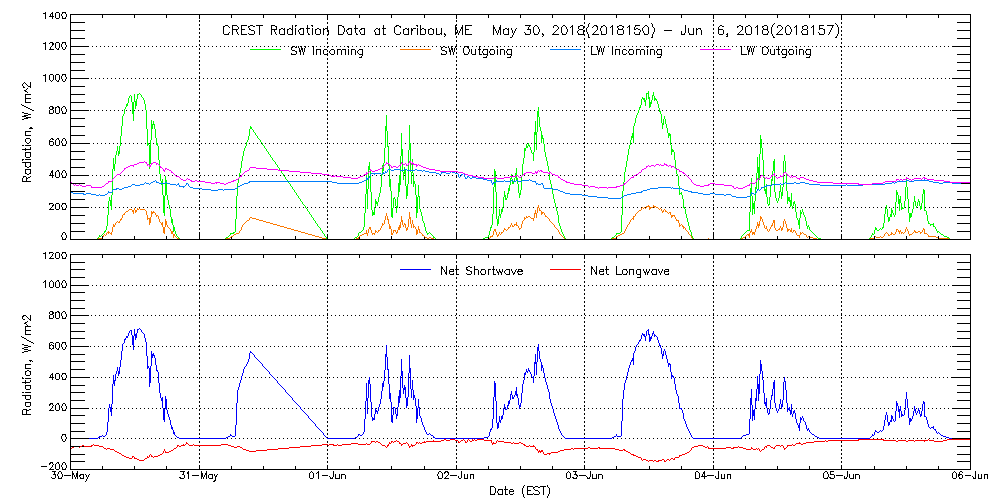Click the '02-Jun' x-axis date label
The width and height of the screenshot is (1000, 500).
457,478
